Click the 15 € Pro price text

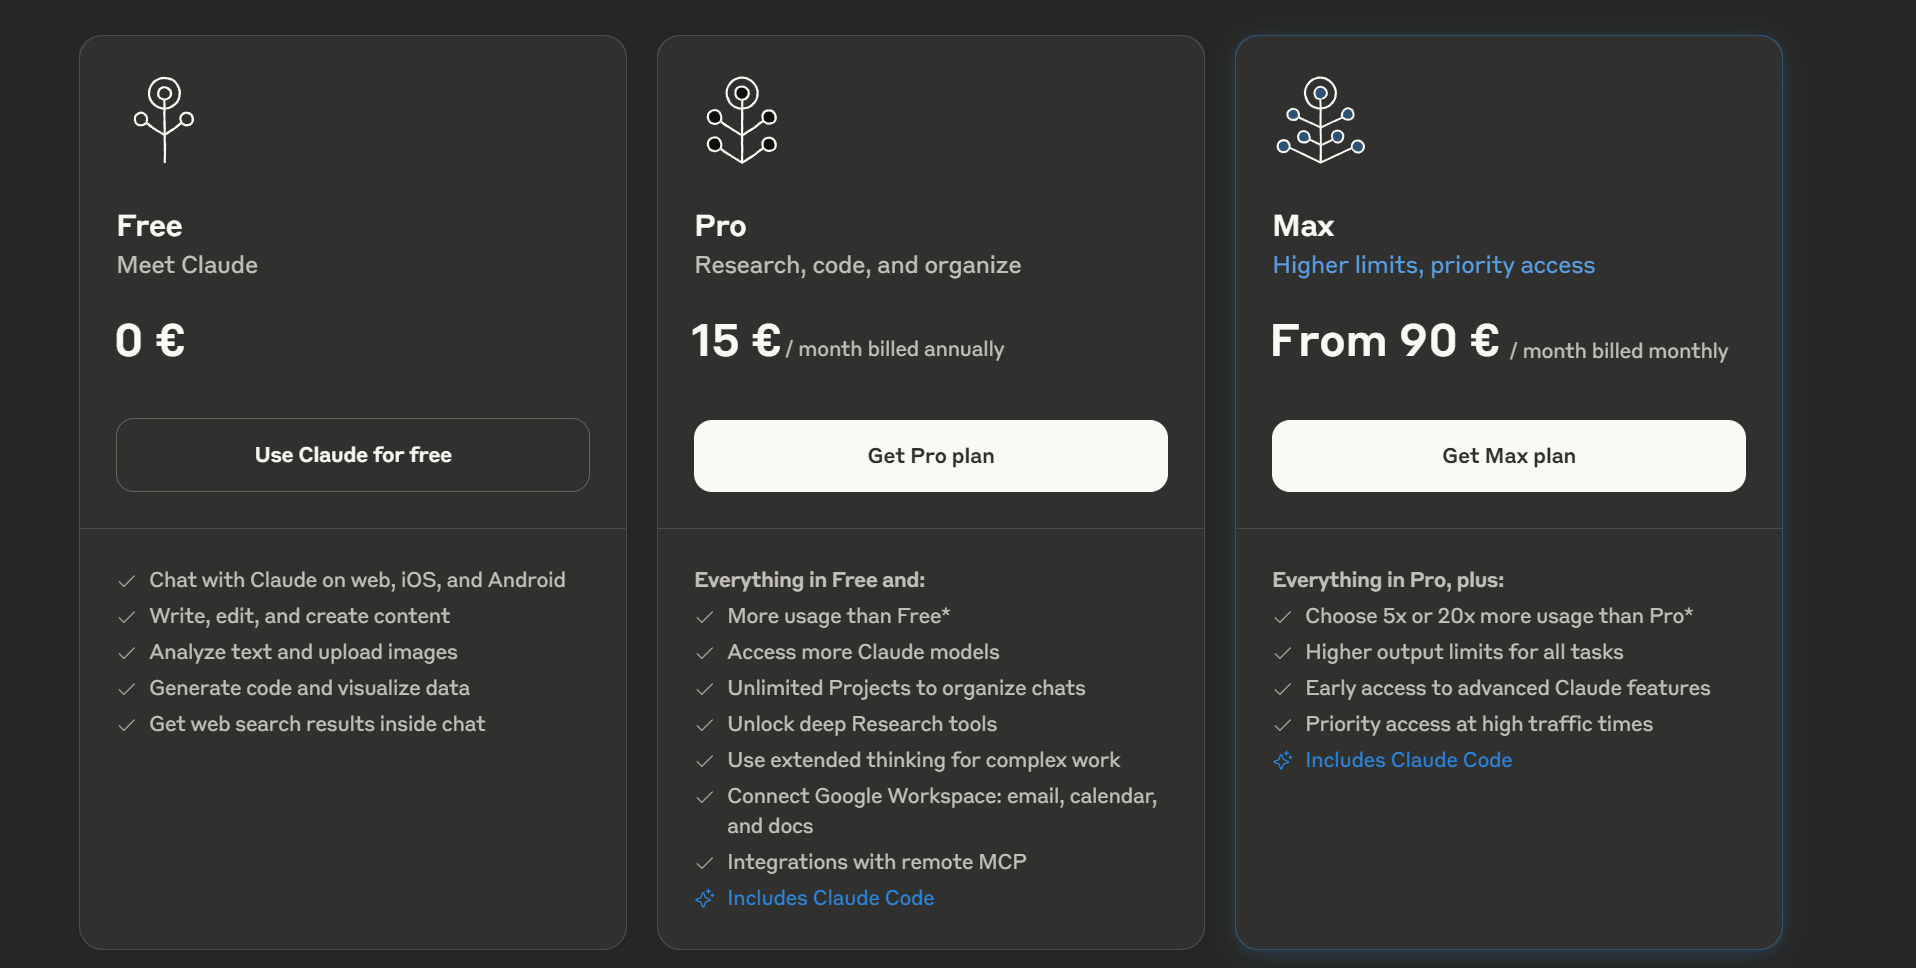(736, 341)
